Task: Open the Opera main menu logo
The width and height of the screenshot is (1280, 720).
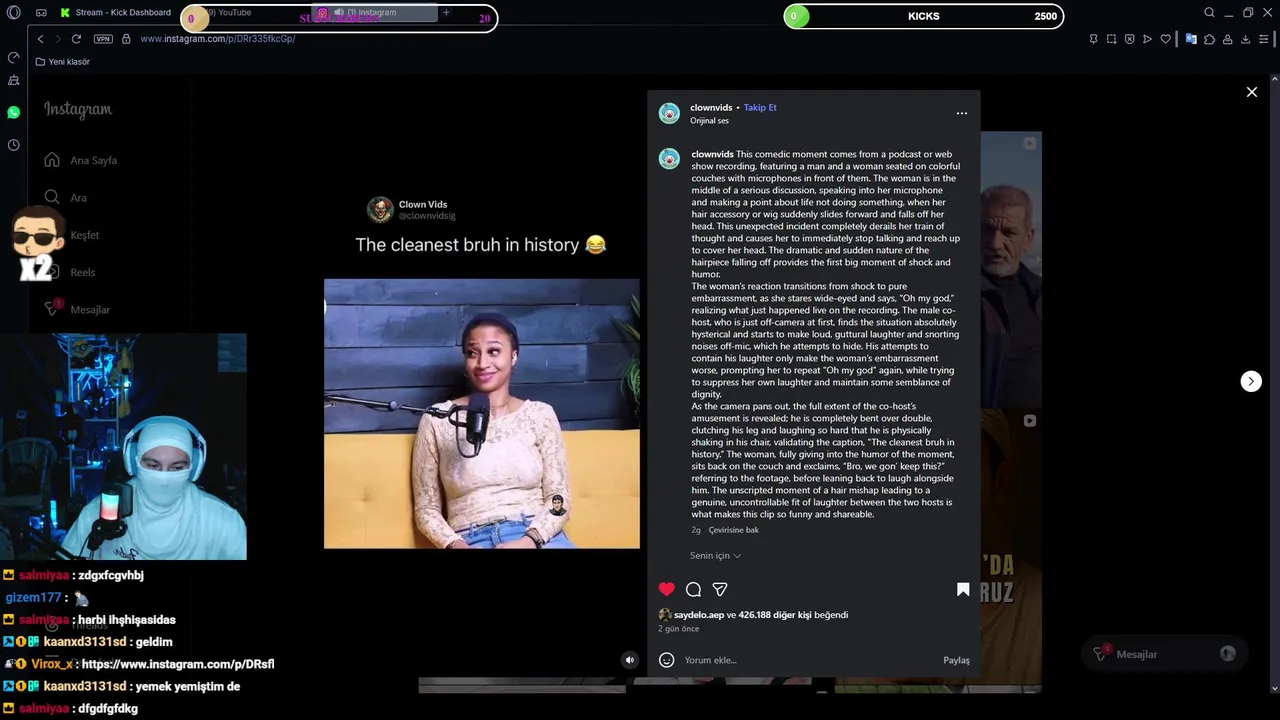Action: click(13, 13)
